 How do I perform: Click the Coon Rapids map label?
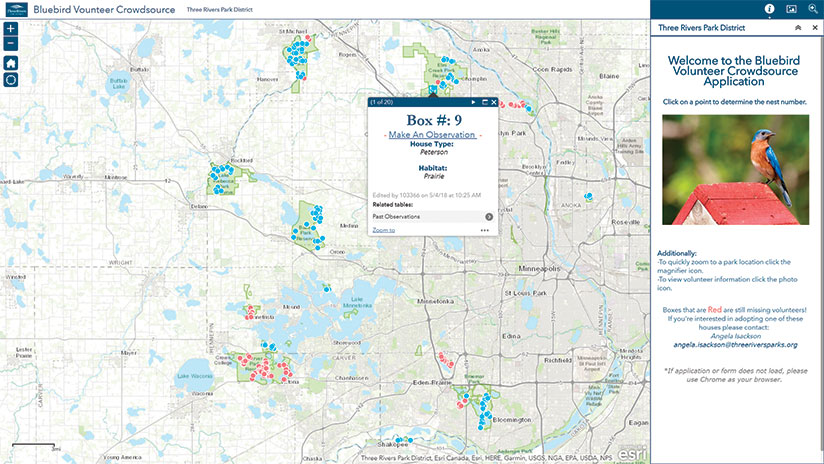tap(552, 69)
